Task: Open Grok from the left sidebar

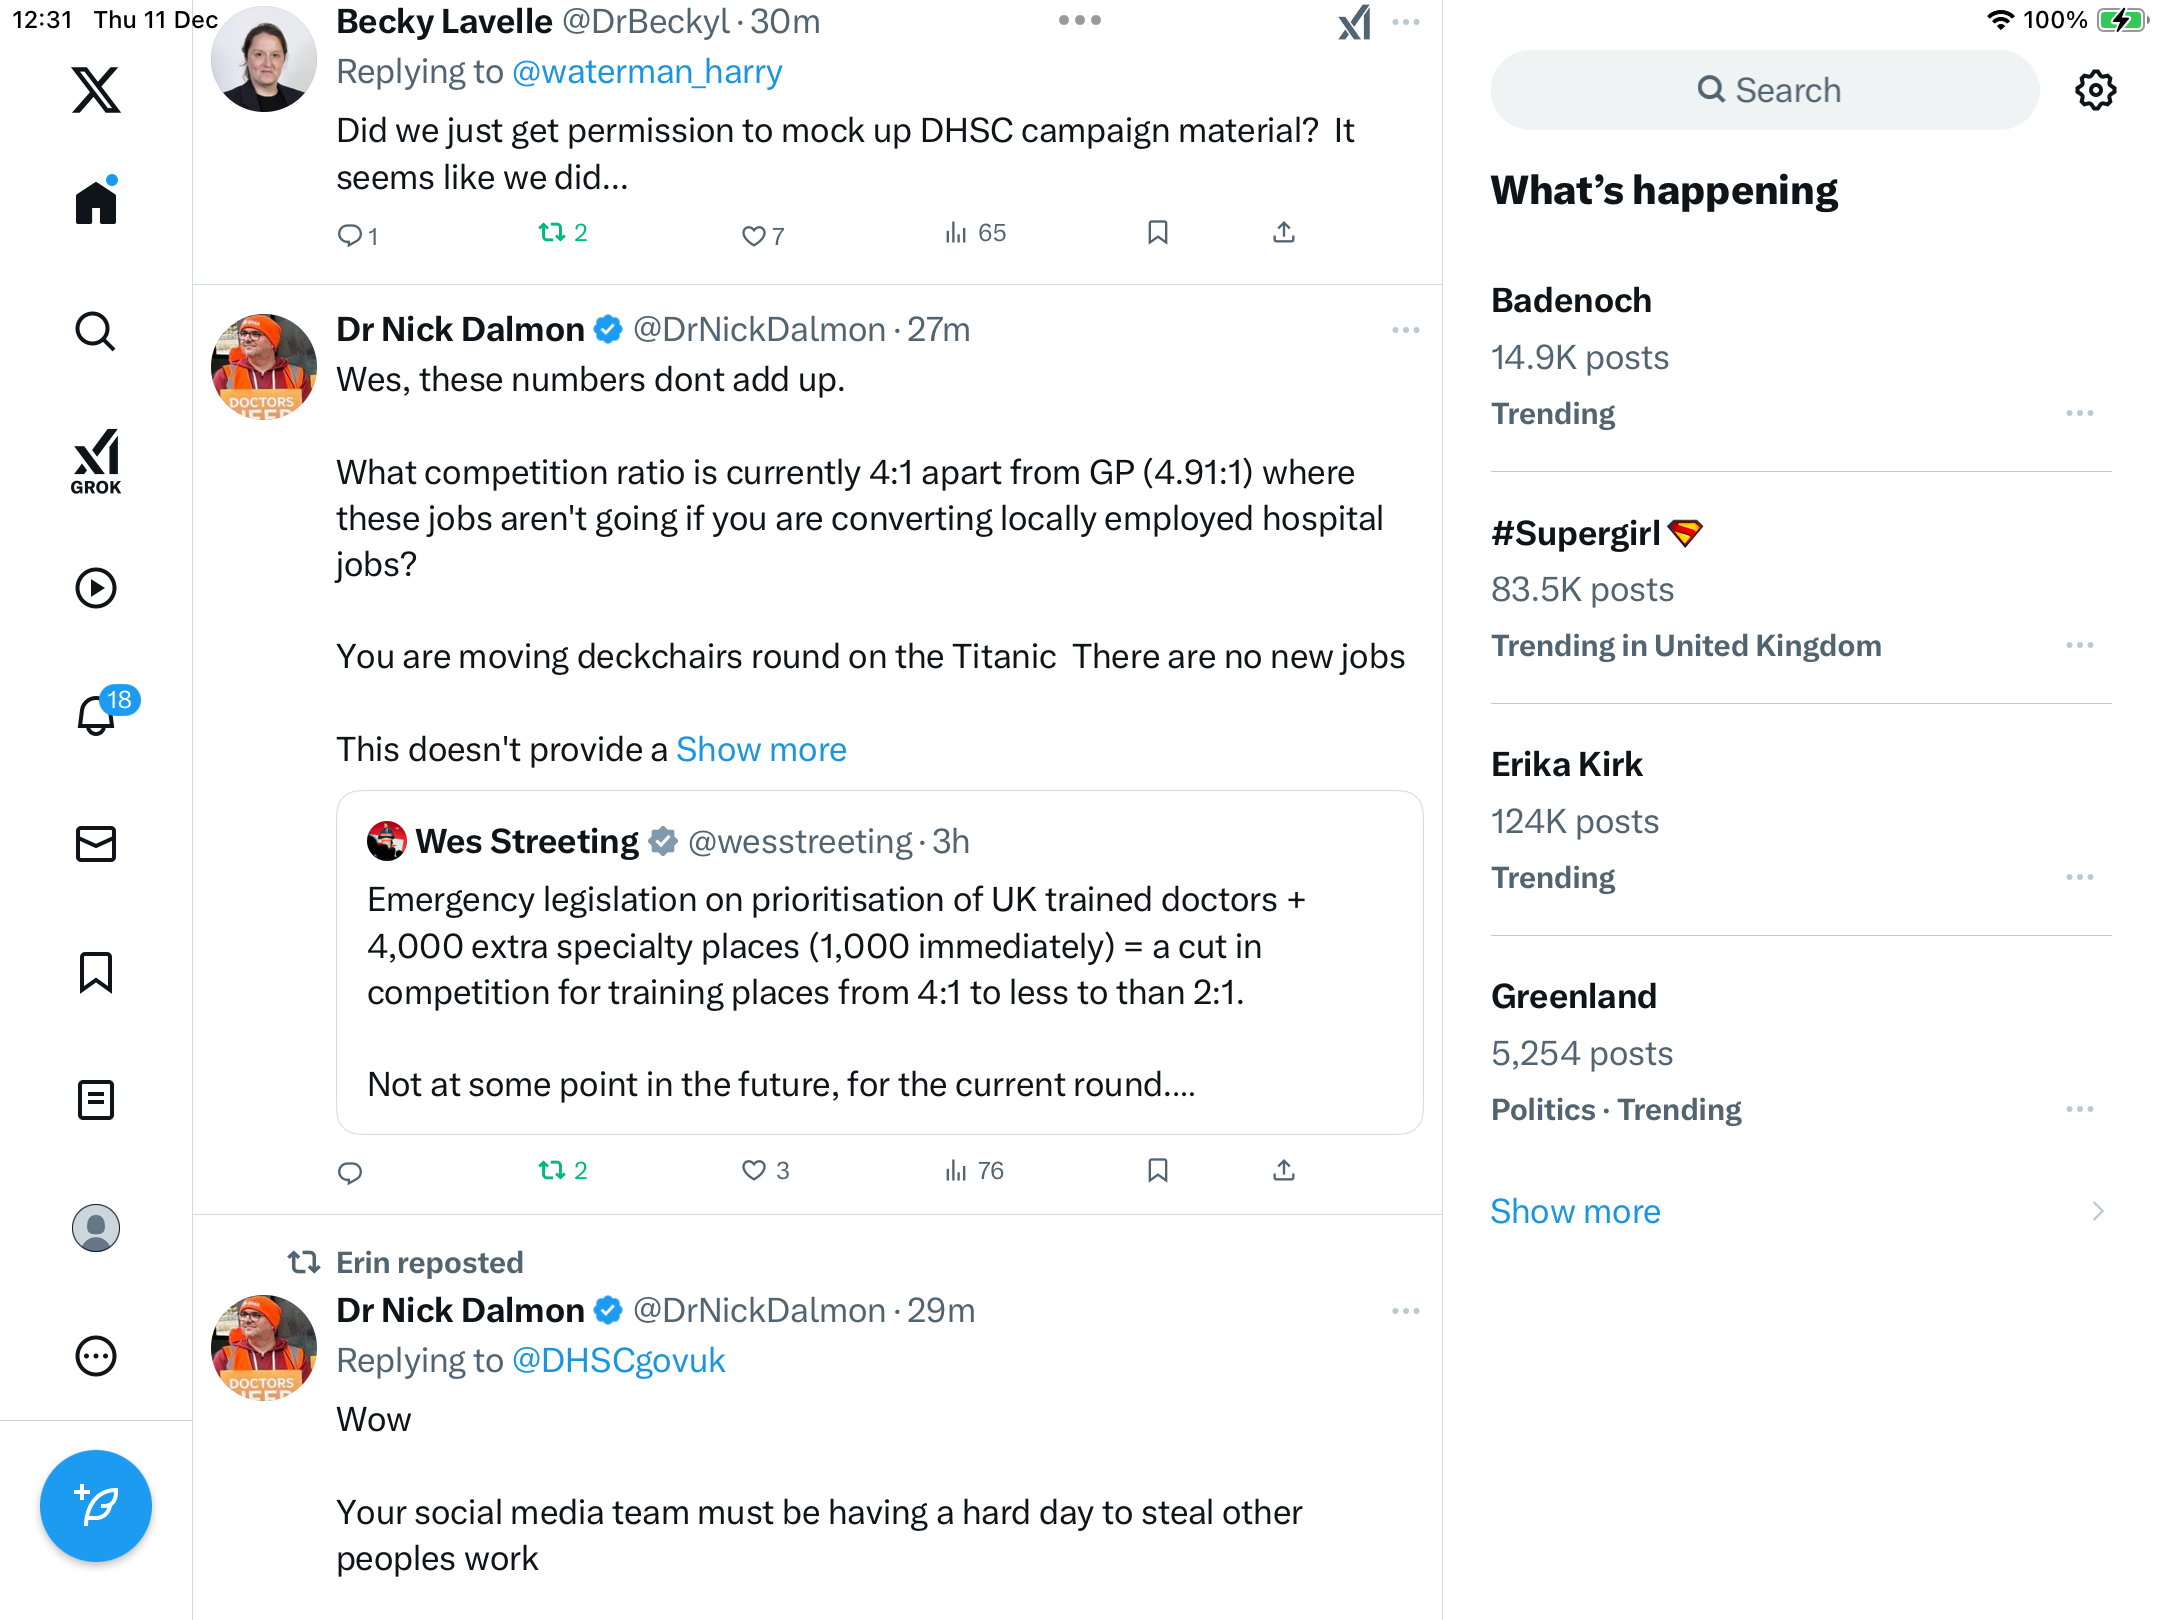Action: [96, 461]
